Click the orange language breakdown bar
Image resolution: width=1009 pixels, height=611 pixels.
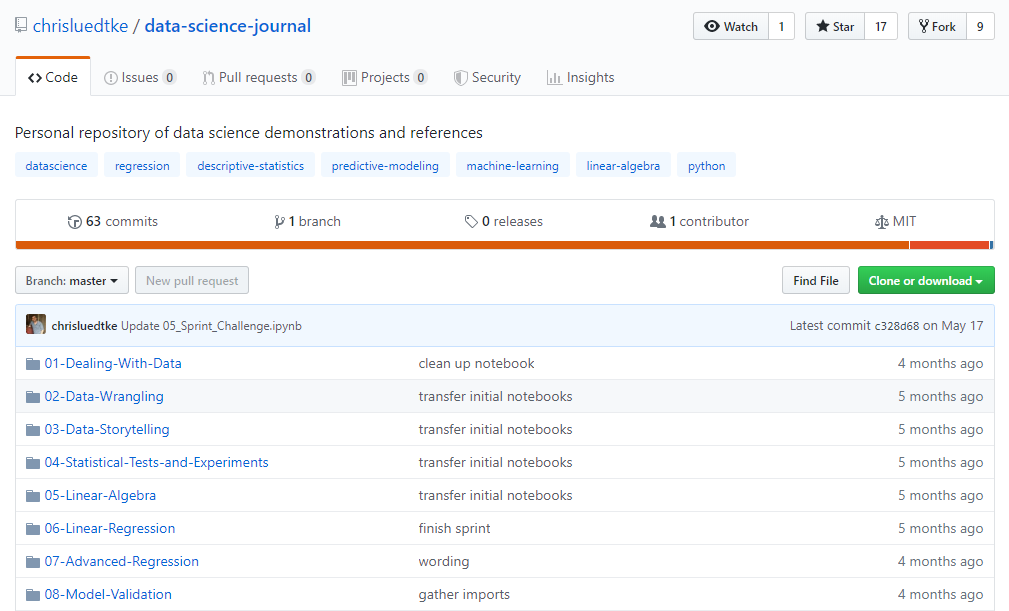tap(460, 245)
